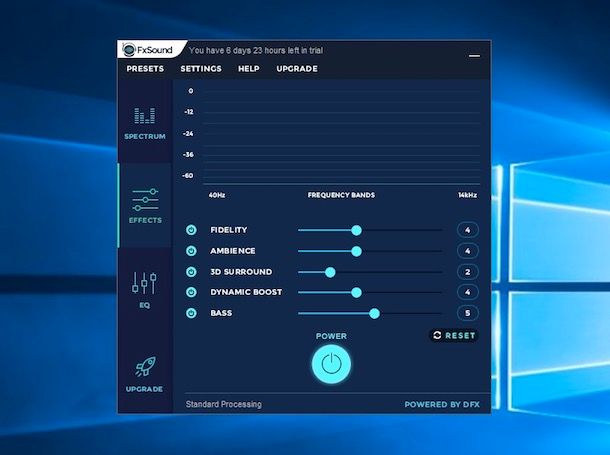Screen dimensions: 610x455
Task: Click the Ambience slider handle
Action: (356, 251)
